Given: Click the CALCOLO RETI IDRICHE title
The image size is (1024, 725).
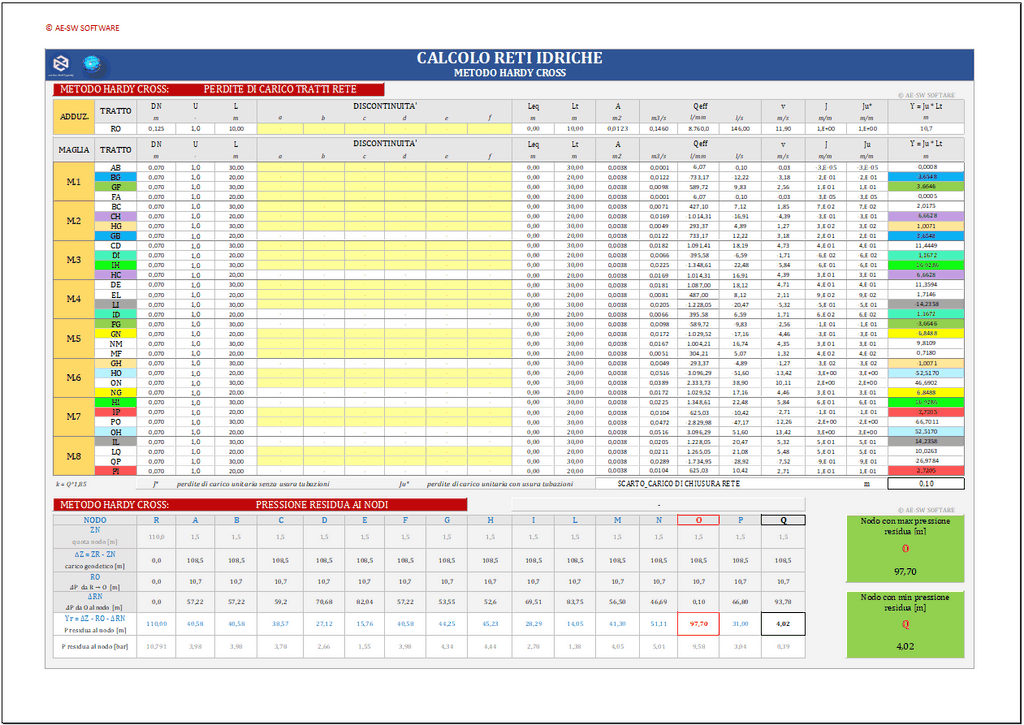Looking at the screenshot, I should [509, 59].
